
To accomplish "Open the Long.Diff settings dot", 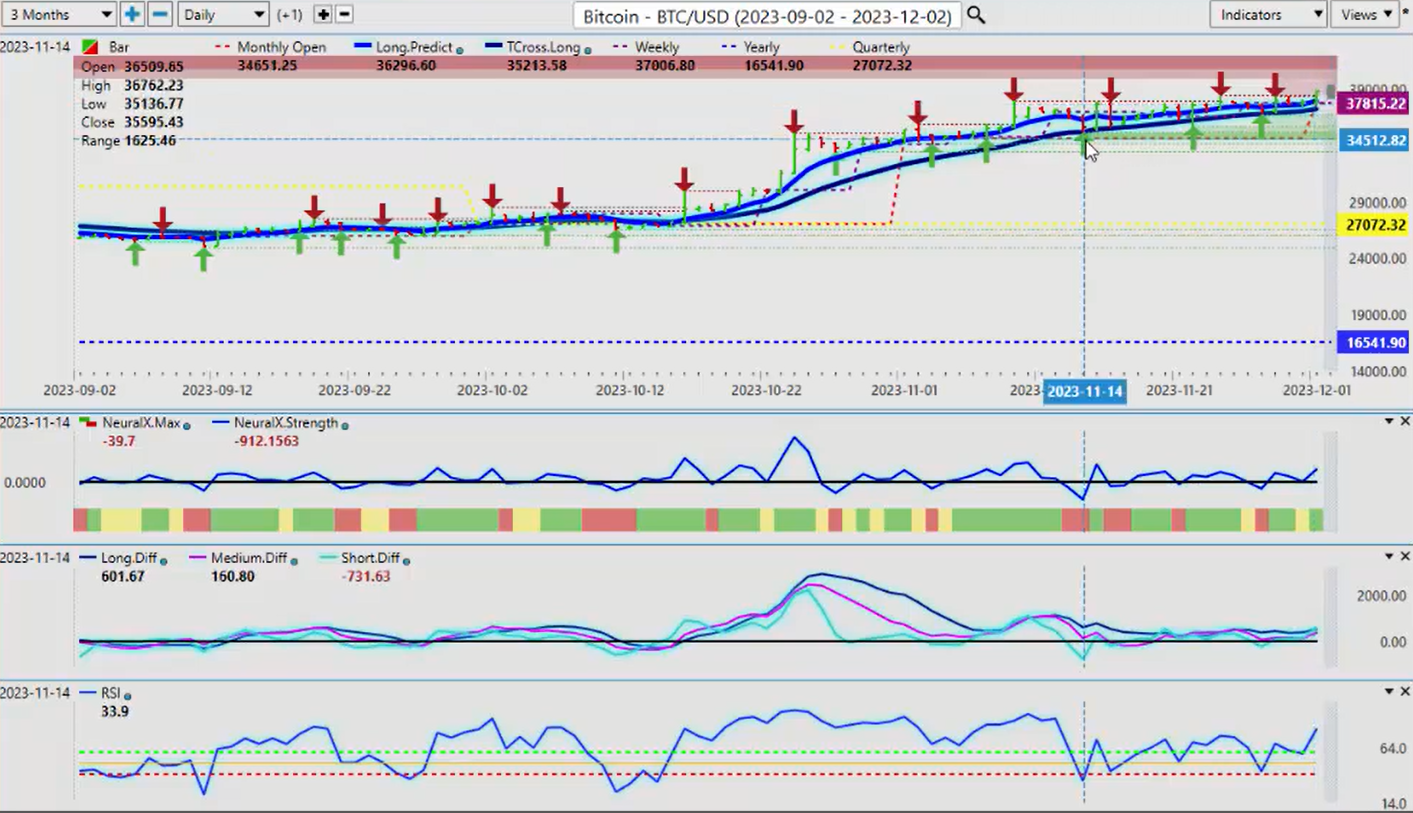I will click(x=164, y=561).
